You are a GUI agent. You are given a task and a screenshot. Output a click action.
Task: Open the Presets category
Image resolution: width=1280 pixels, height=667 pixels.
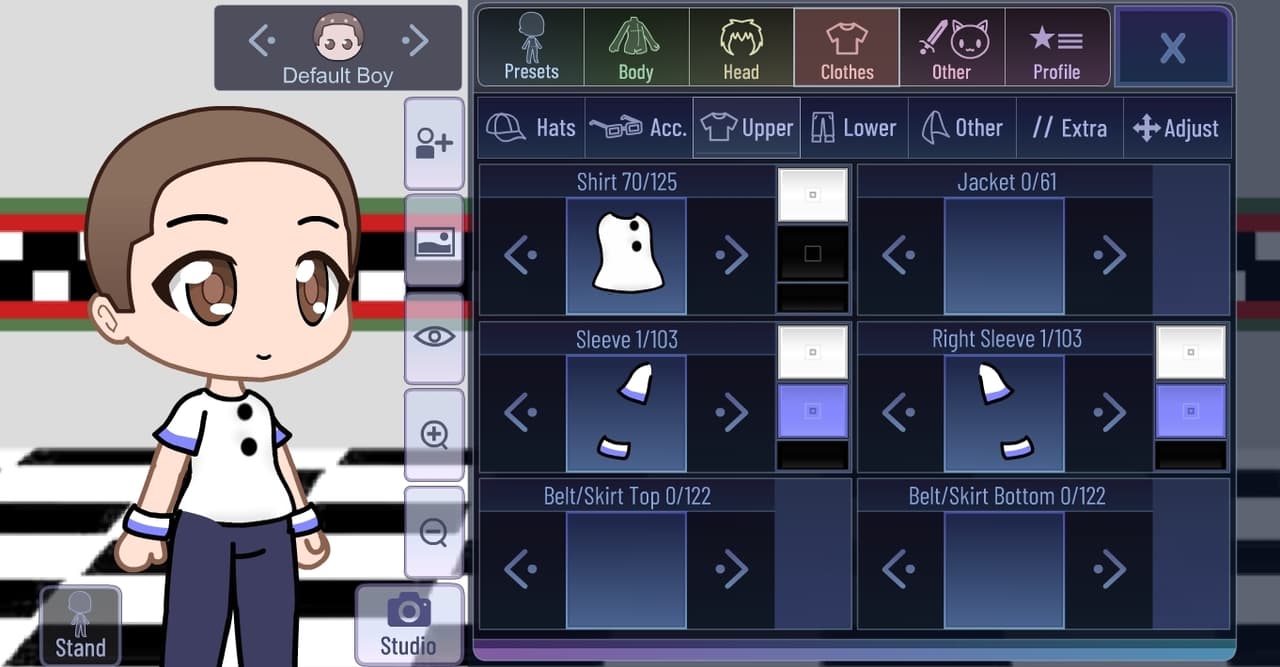tap(531, 47)
